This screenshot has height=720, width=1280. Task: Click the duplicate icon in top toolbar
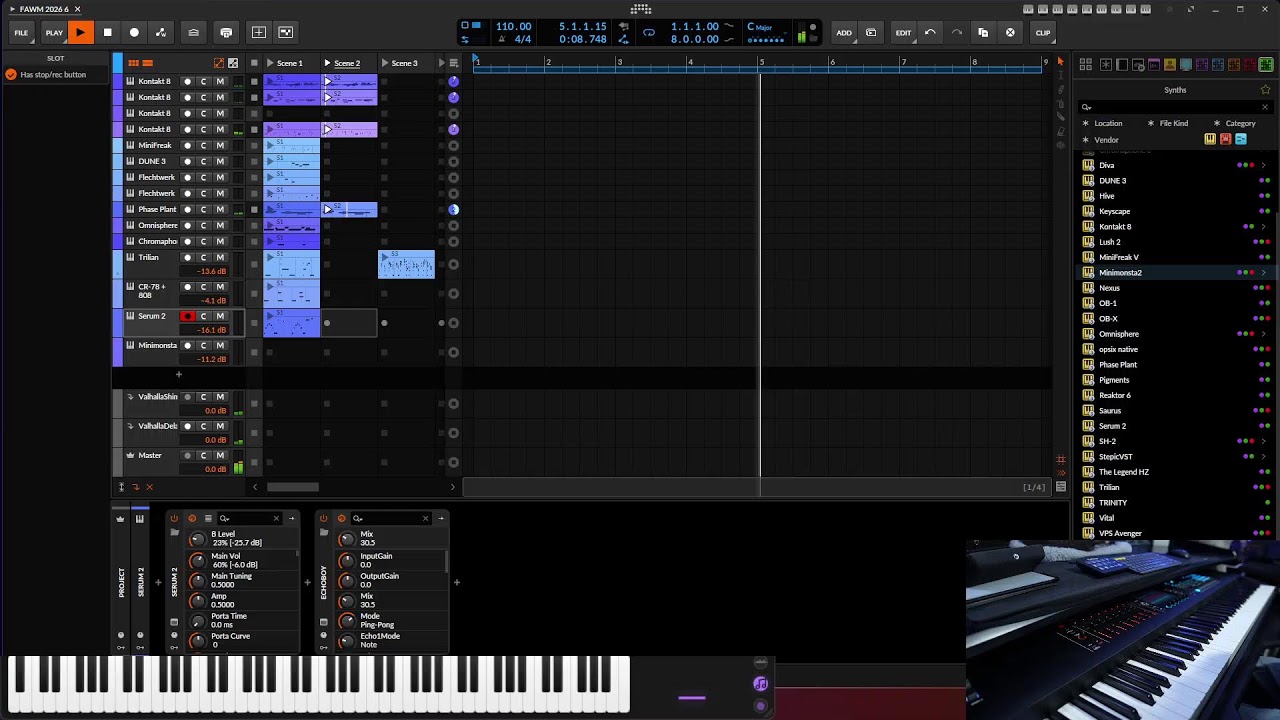(983, 32)
